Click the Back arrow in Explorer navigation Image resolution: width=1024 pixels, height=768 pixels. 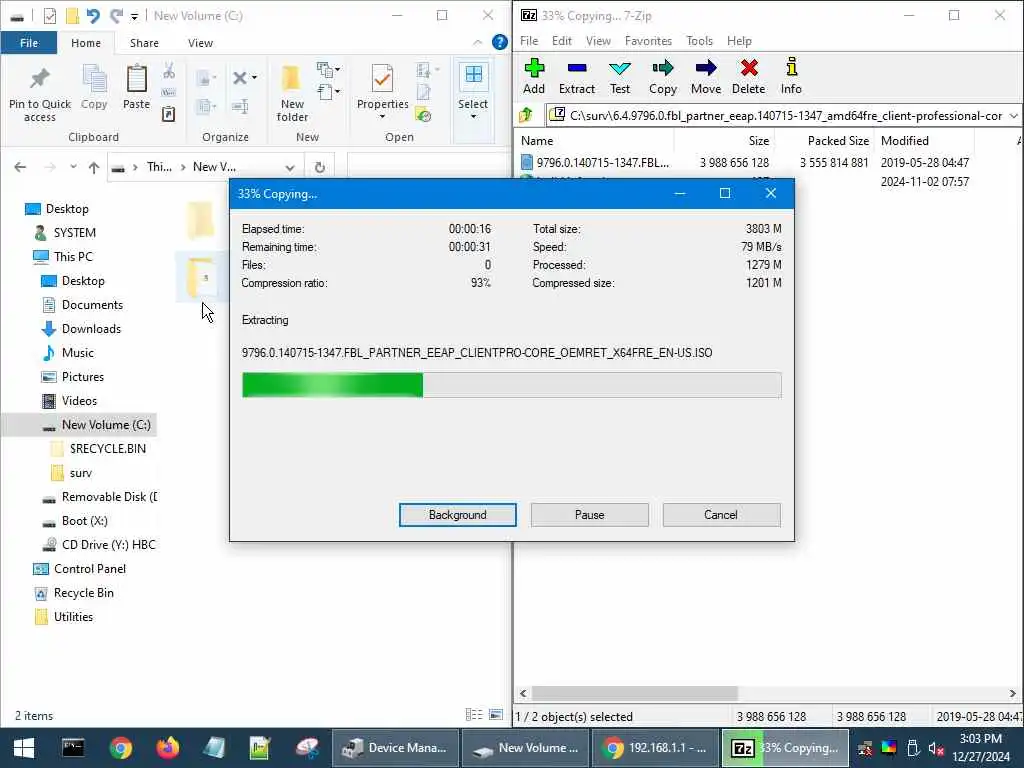click(20, 167)
